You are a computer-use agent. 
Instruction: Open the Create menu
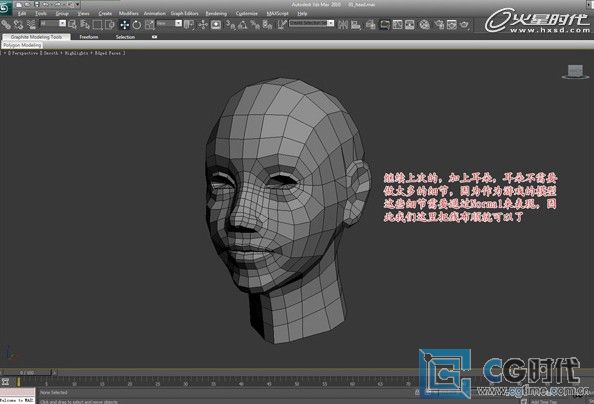105,14
